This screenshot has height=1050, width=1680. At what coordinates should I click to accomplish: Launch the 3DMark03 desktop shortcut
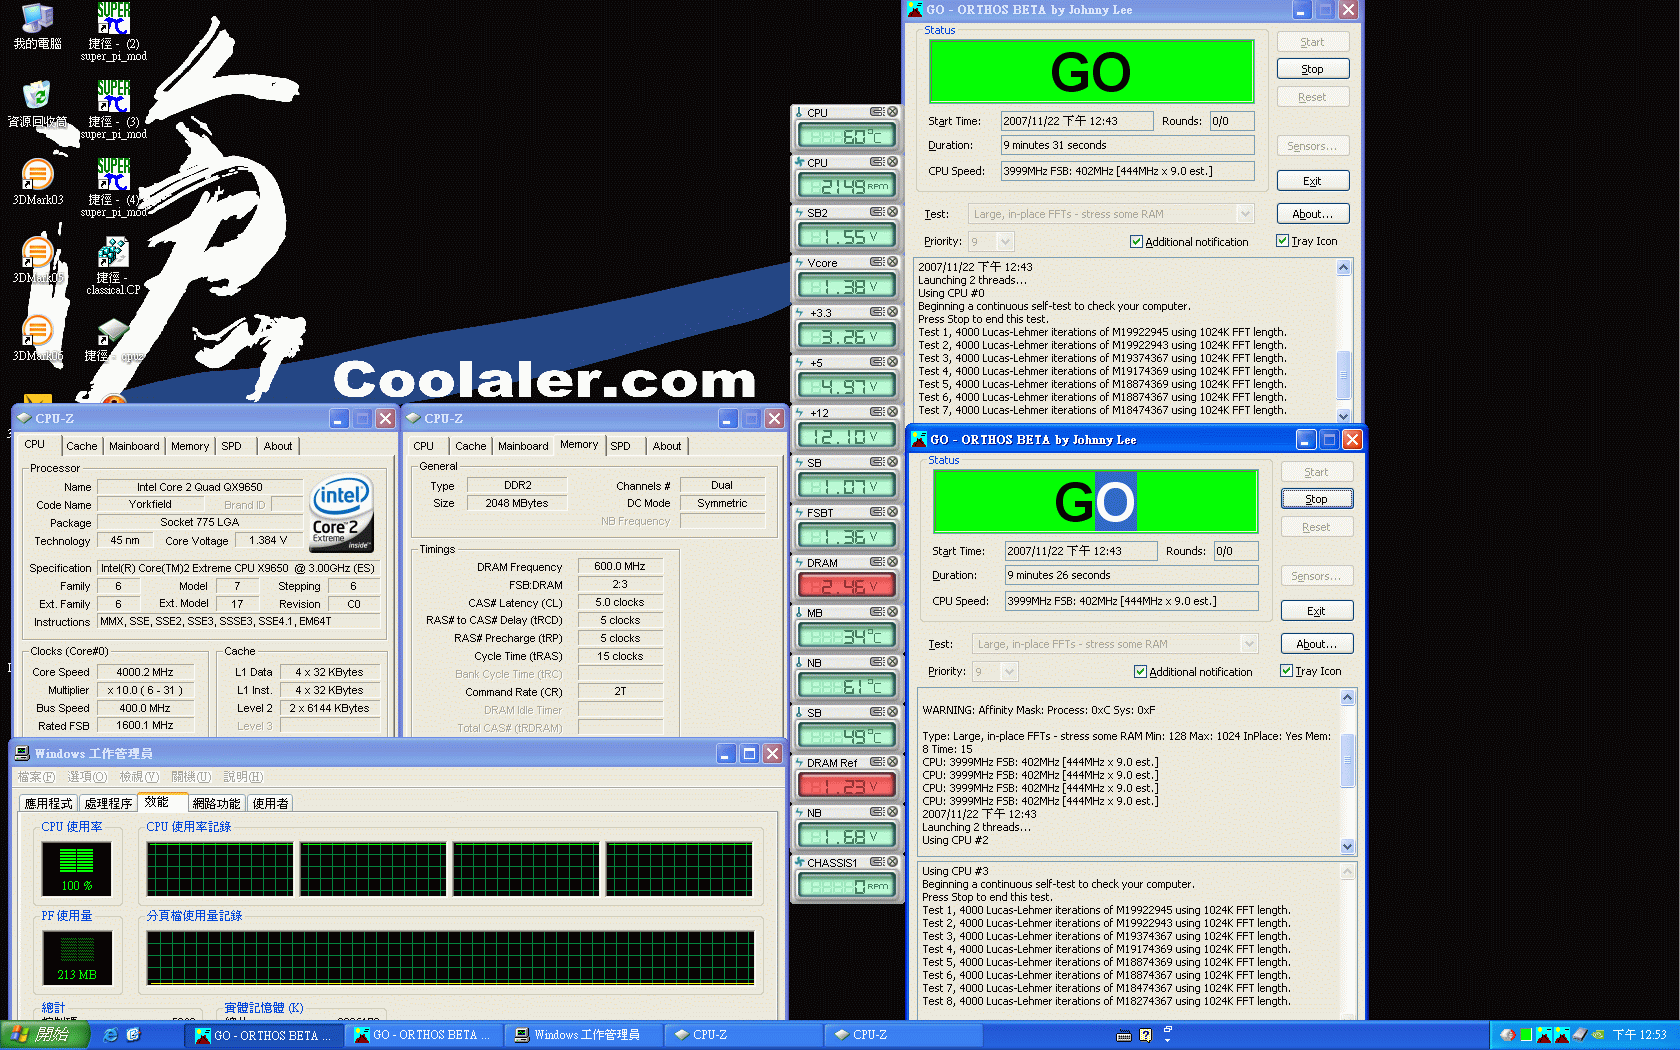(37, 182)
